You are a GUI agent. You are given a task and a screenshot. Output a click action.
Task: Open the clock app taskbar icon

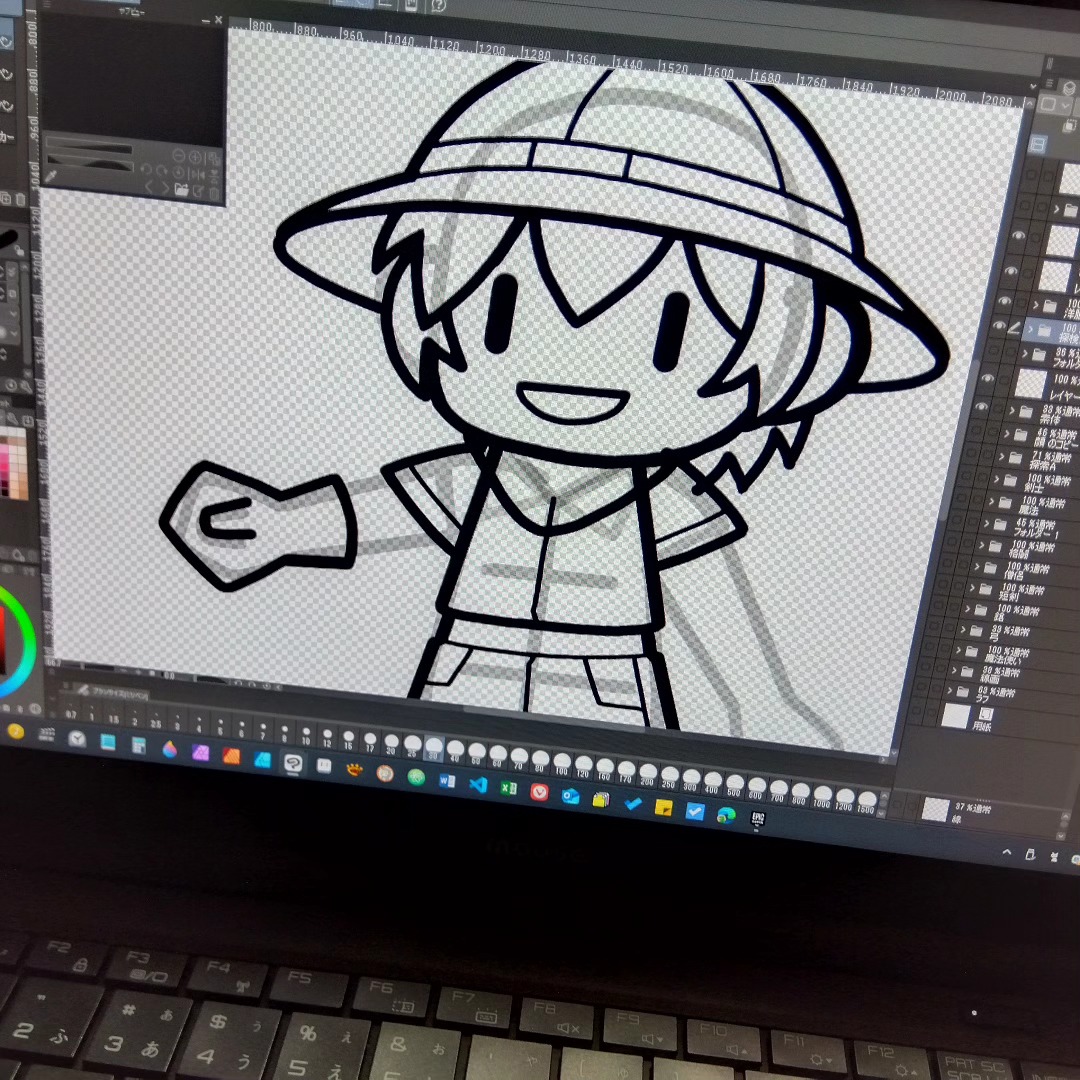click(x=77, y=738)
